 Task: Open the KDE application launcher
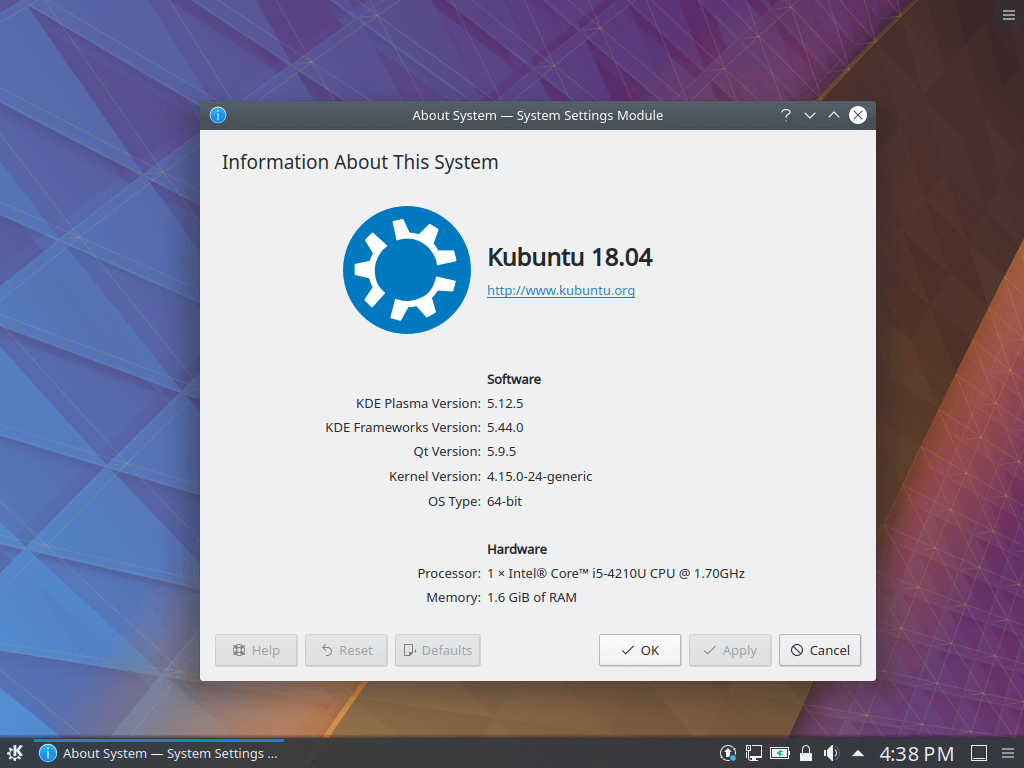14,753
